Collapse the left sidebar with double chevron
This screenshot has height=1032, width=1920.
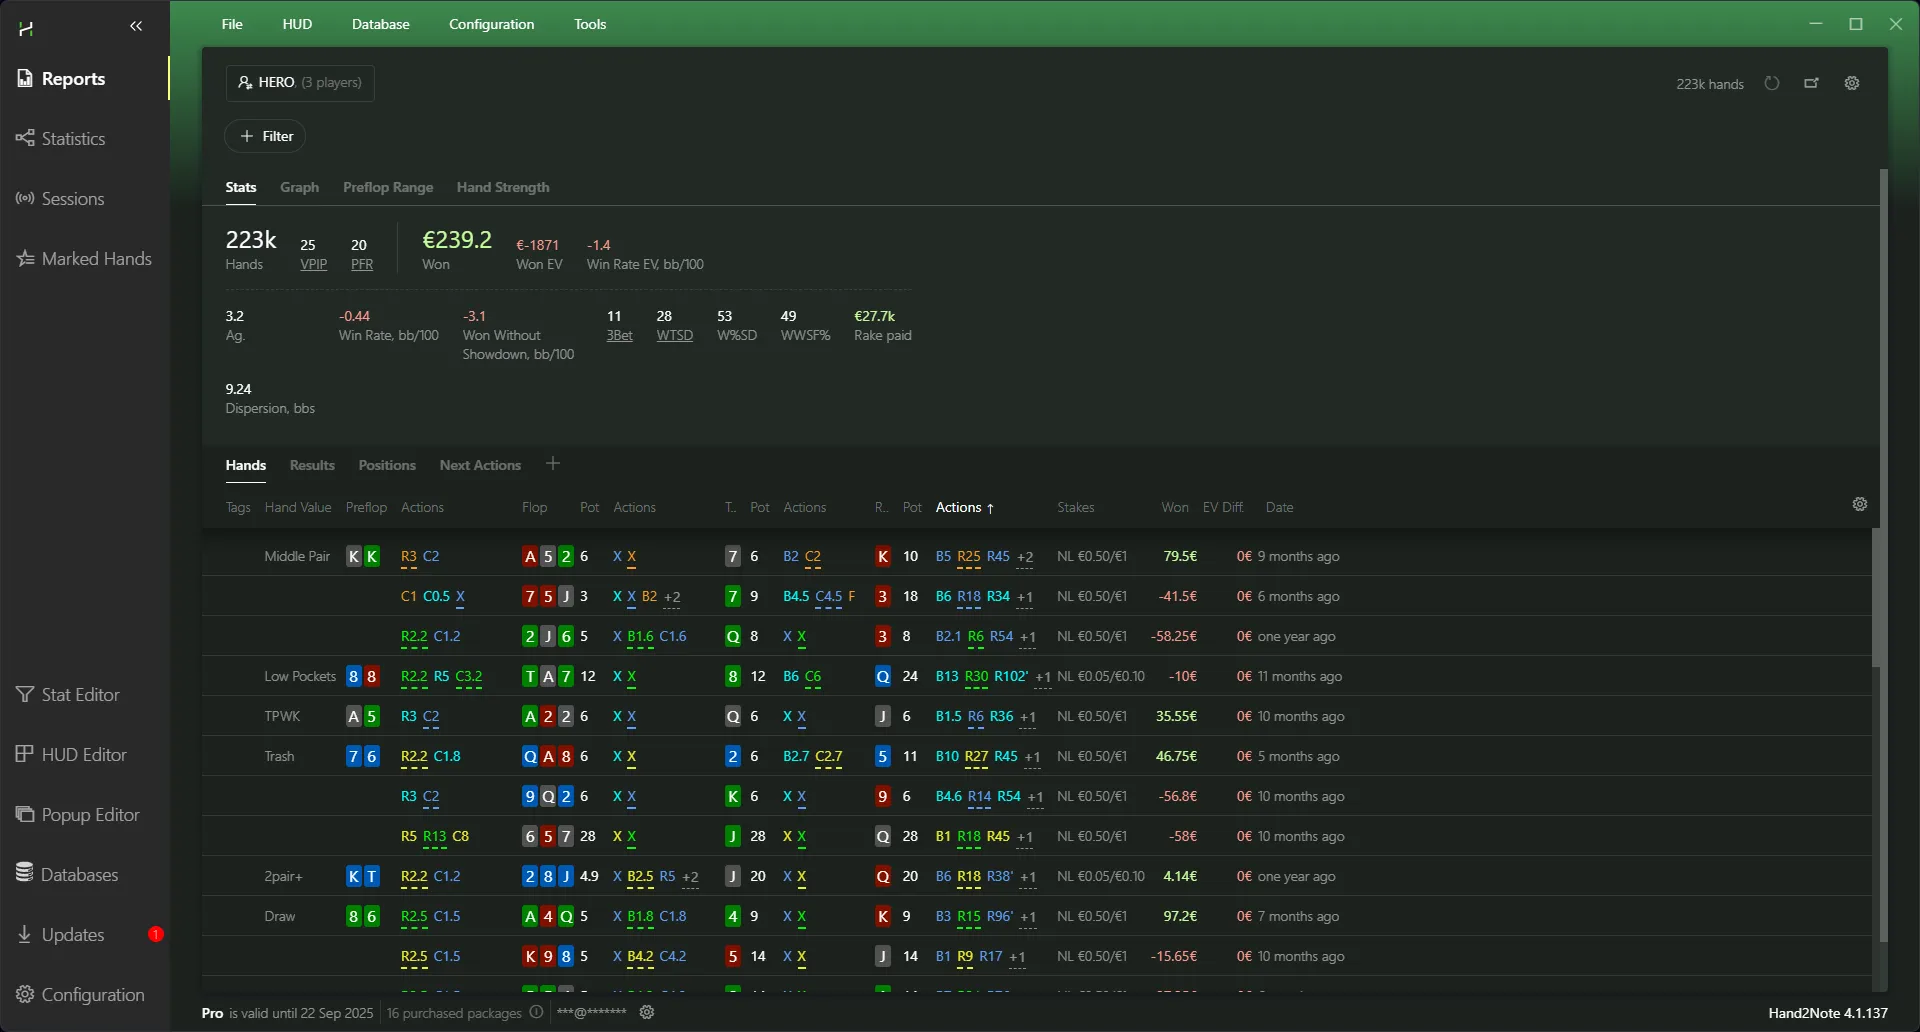(136, 27)
